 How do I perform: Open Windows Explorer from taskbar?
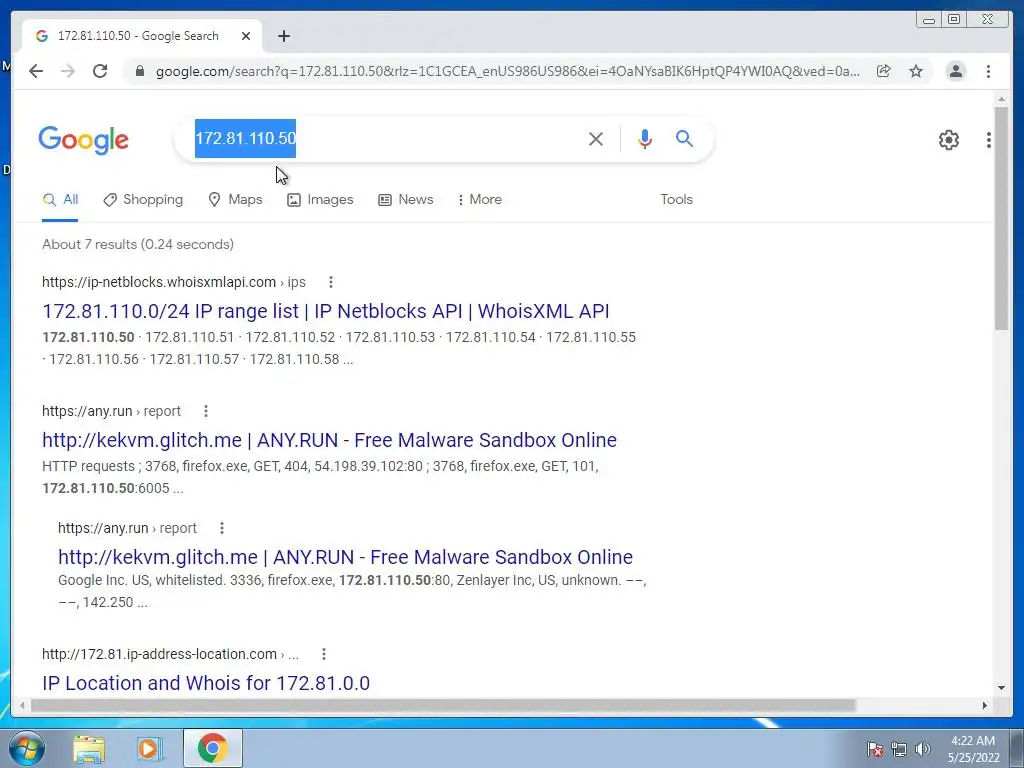[89, 749]
